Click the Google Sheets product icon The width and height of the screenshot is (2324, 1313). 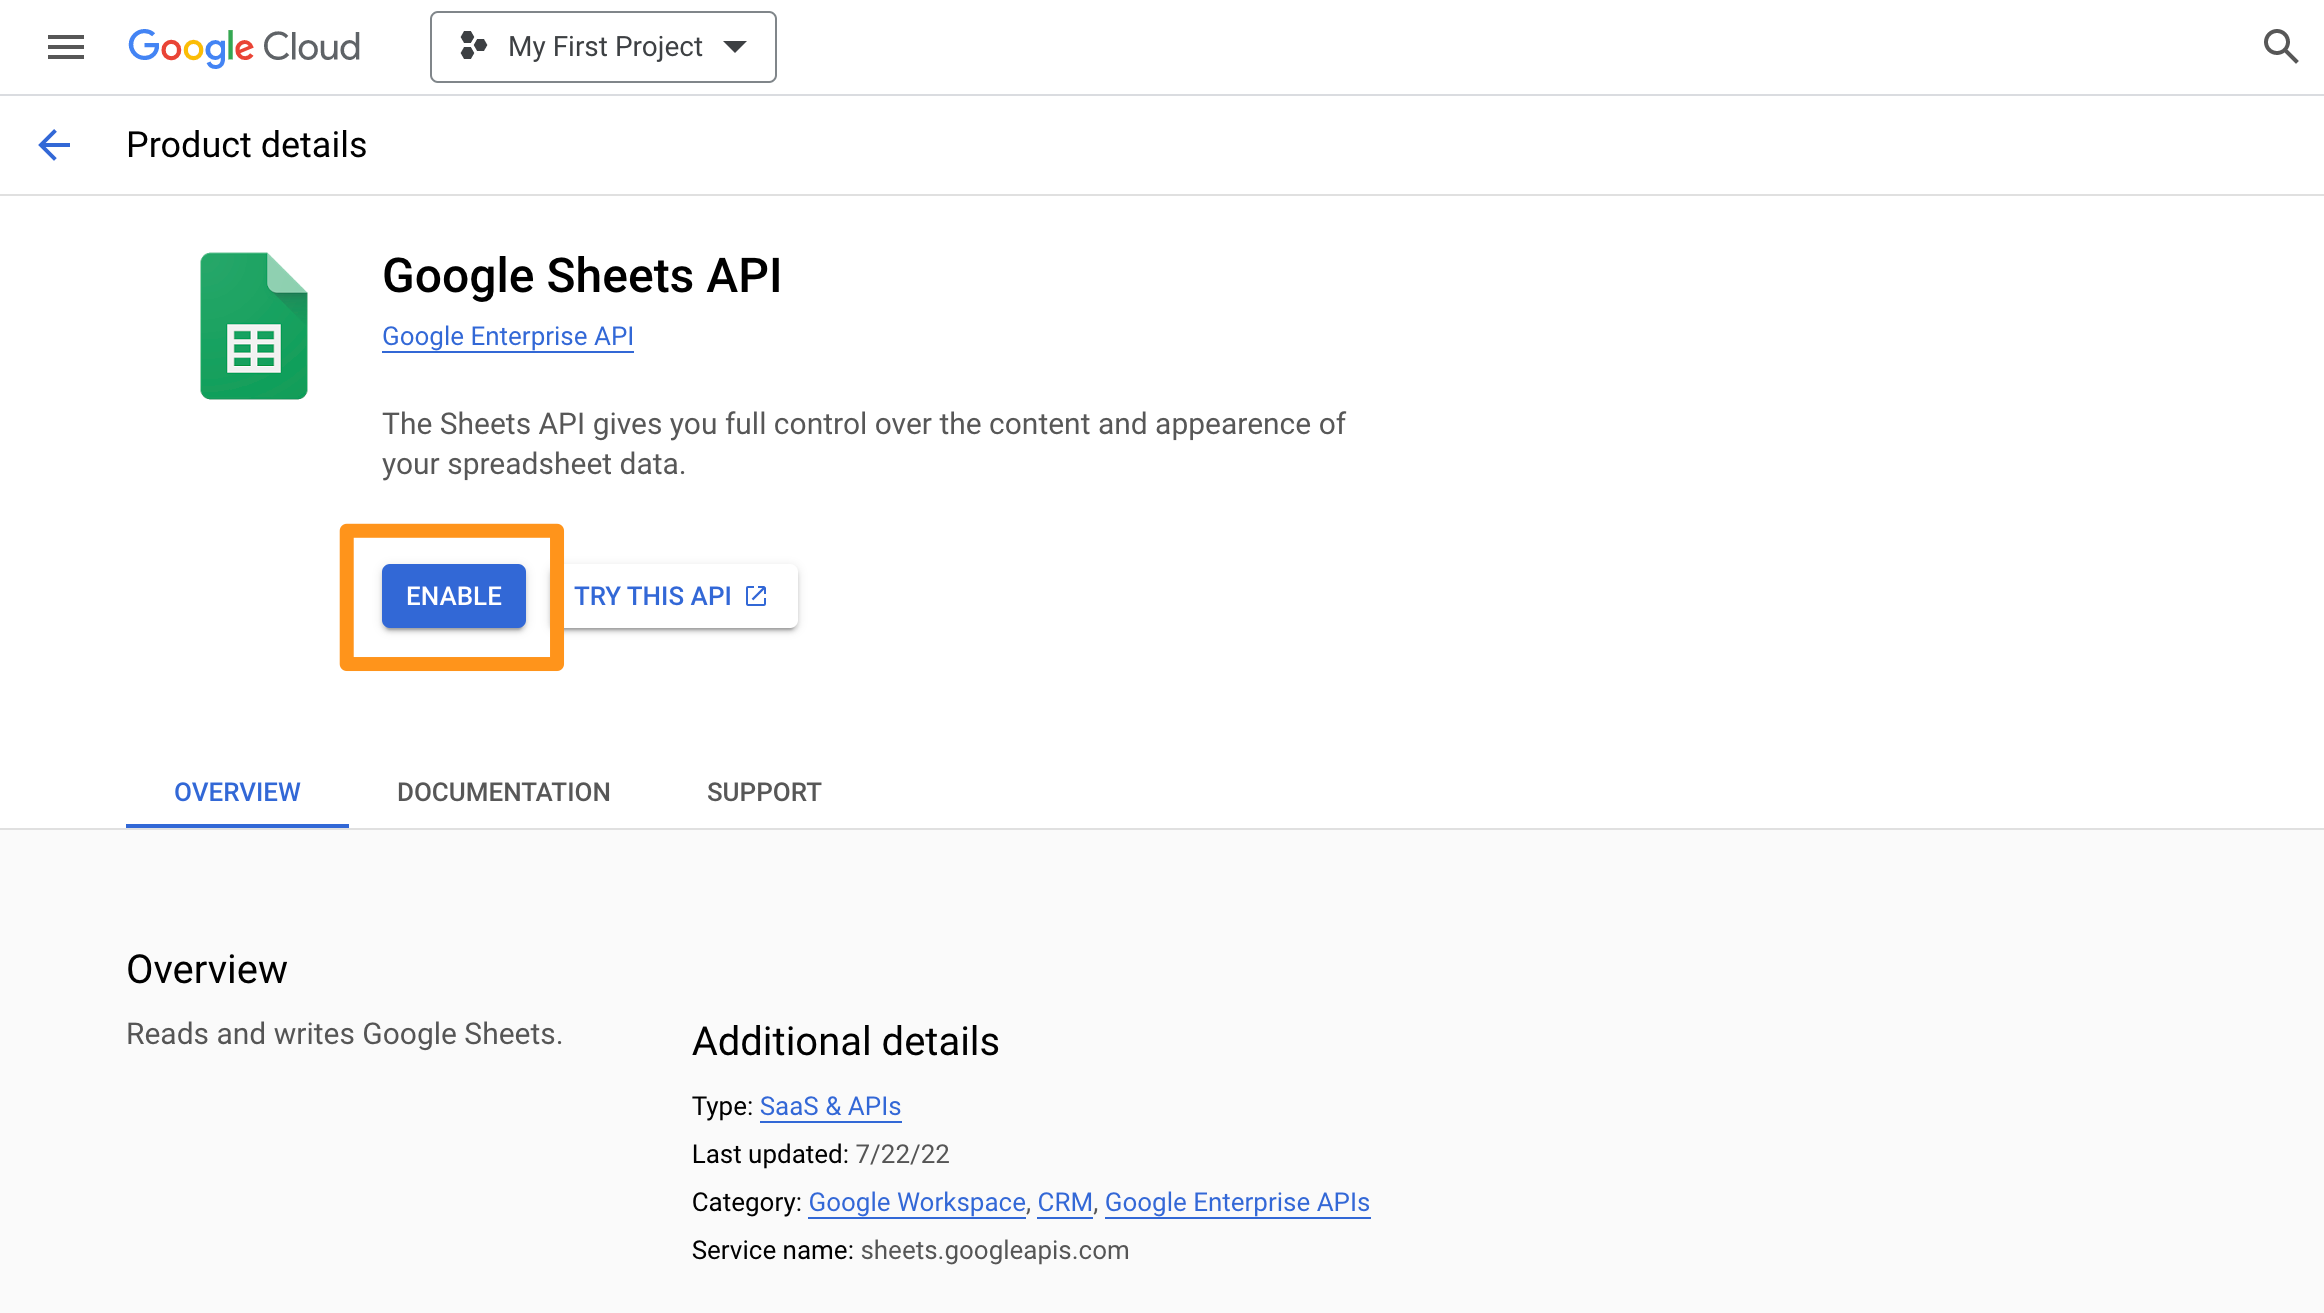coord(254,326)
